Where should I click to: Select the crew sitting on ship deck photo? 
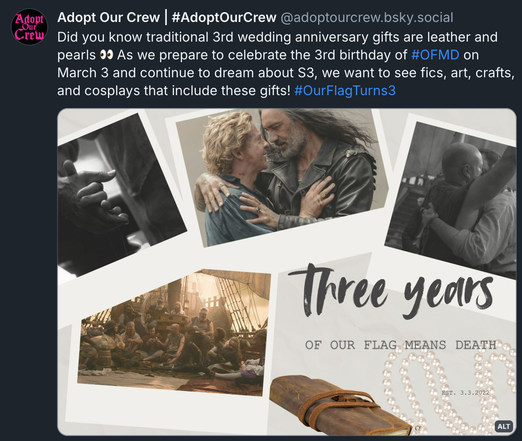173,333
